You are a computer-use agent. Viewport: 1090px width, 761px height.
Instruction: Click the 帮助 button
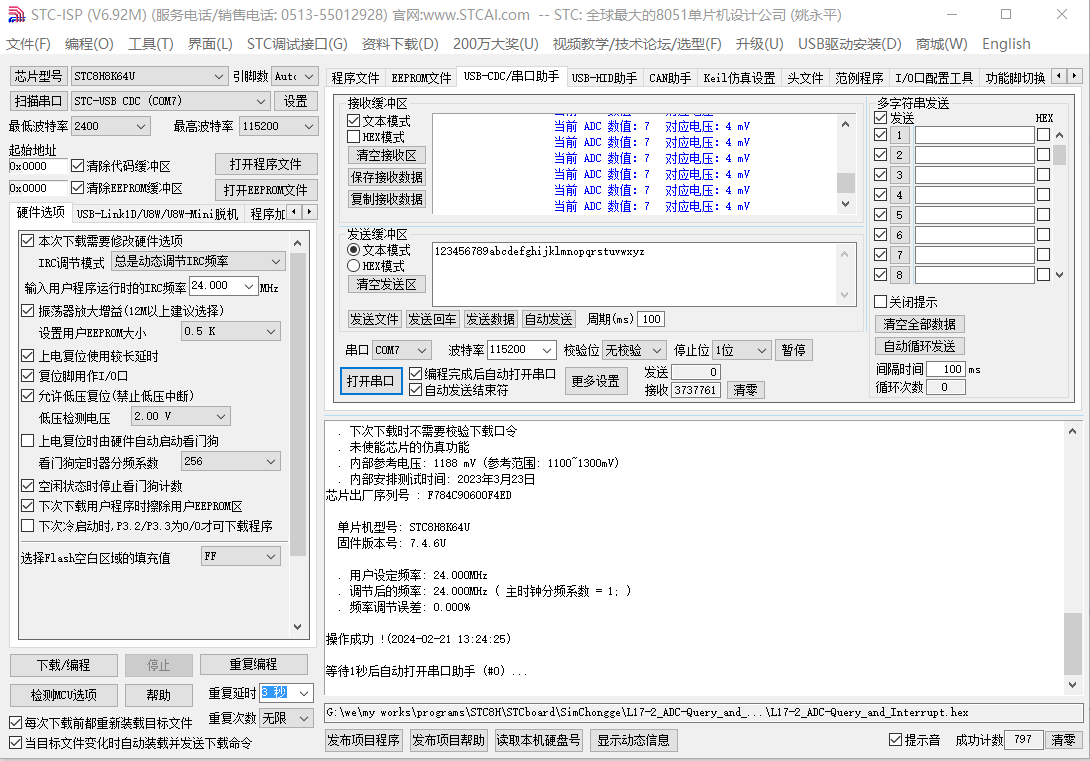point(158,695)
